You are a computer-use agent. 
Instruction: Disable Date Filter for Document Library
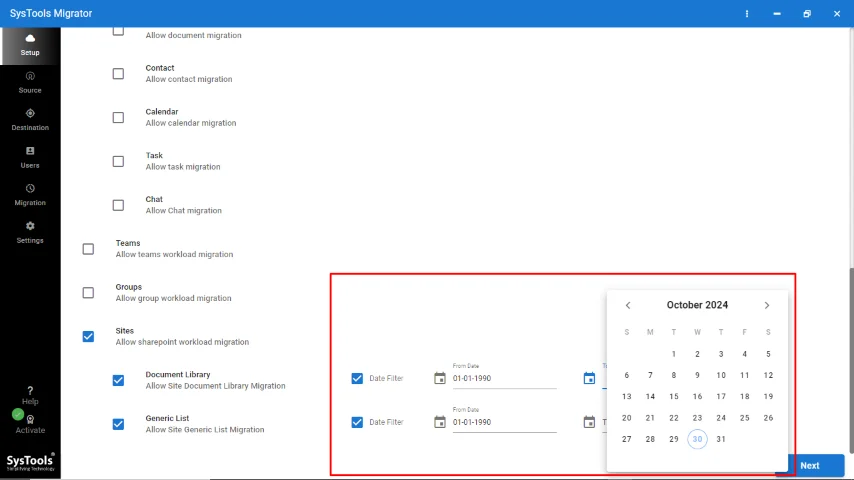[x=357, y=378]
